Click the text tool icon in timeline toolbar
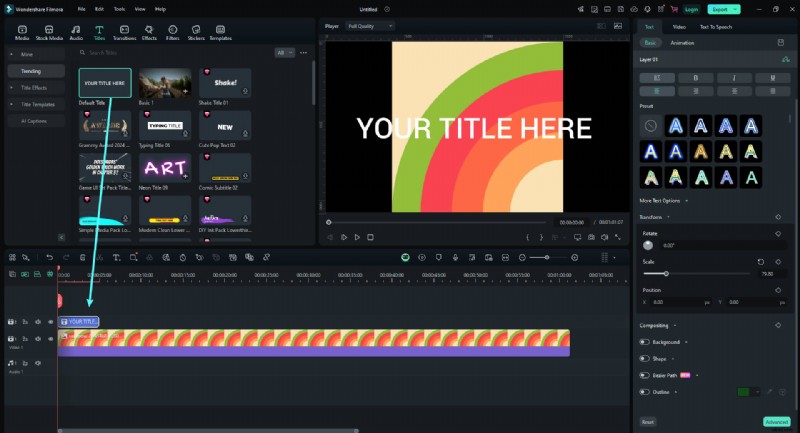Image resolution: width=800 pixels, height=433 pixels. click(117, 258)
